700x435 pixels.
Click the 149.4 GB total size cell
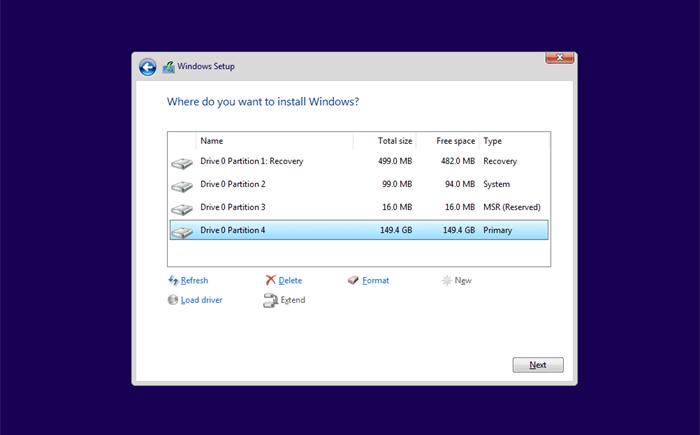(x=396, y=230)
